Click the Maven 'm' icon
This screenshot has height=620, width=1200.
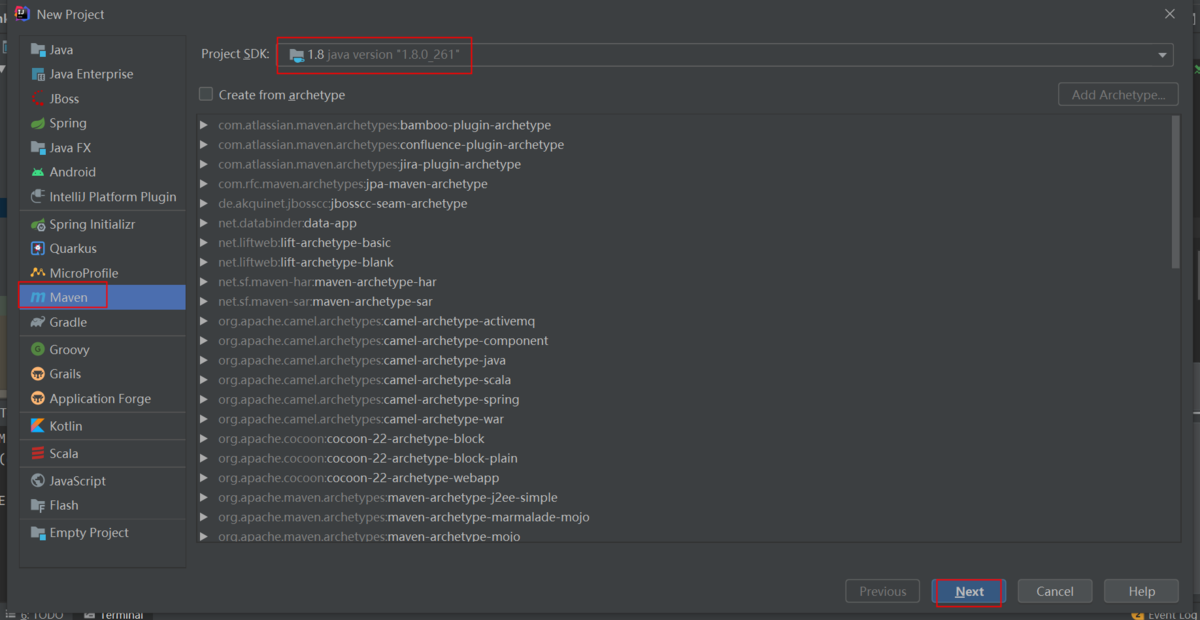pos(38,297)
